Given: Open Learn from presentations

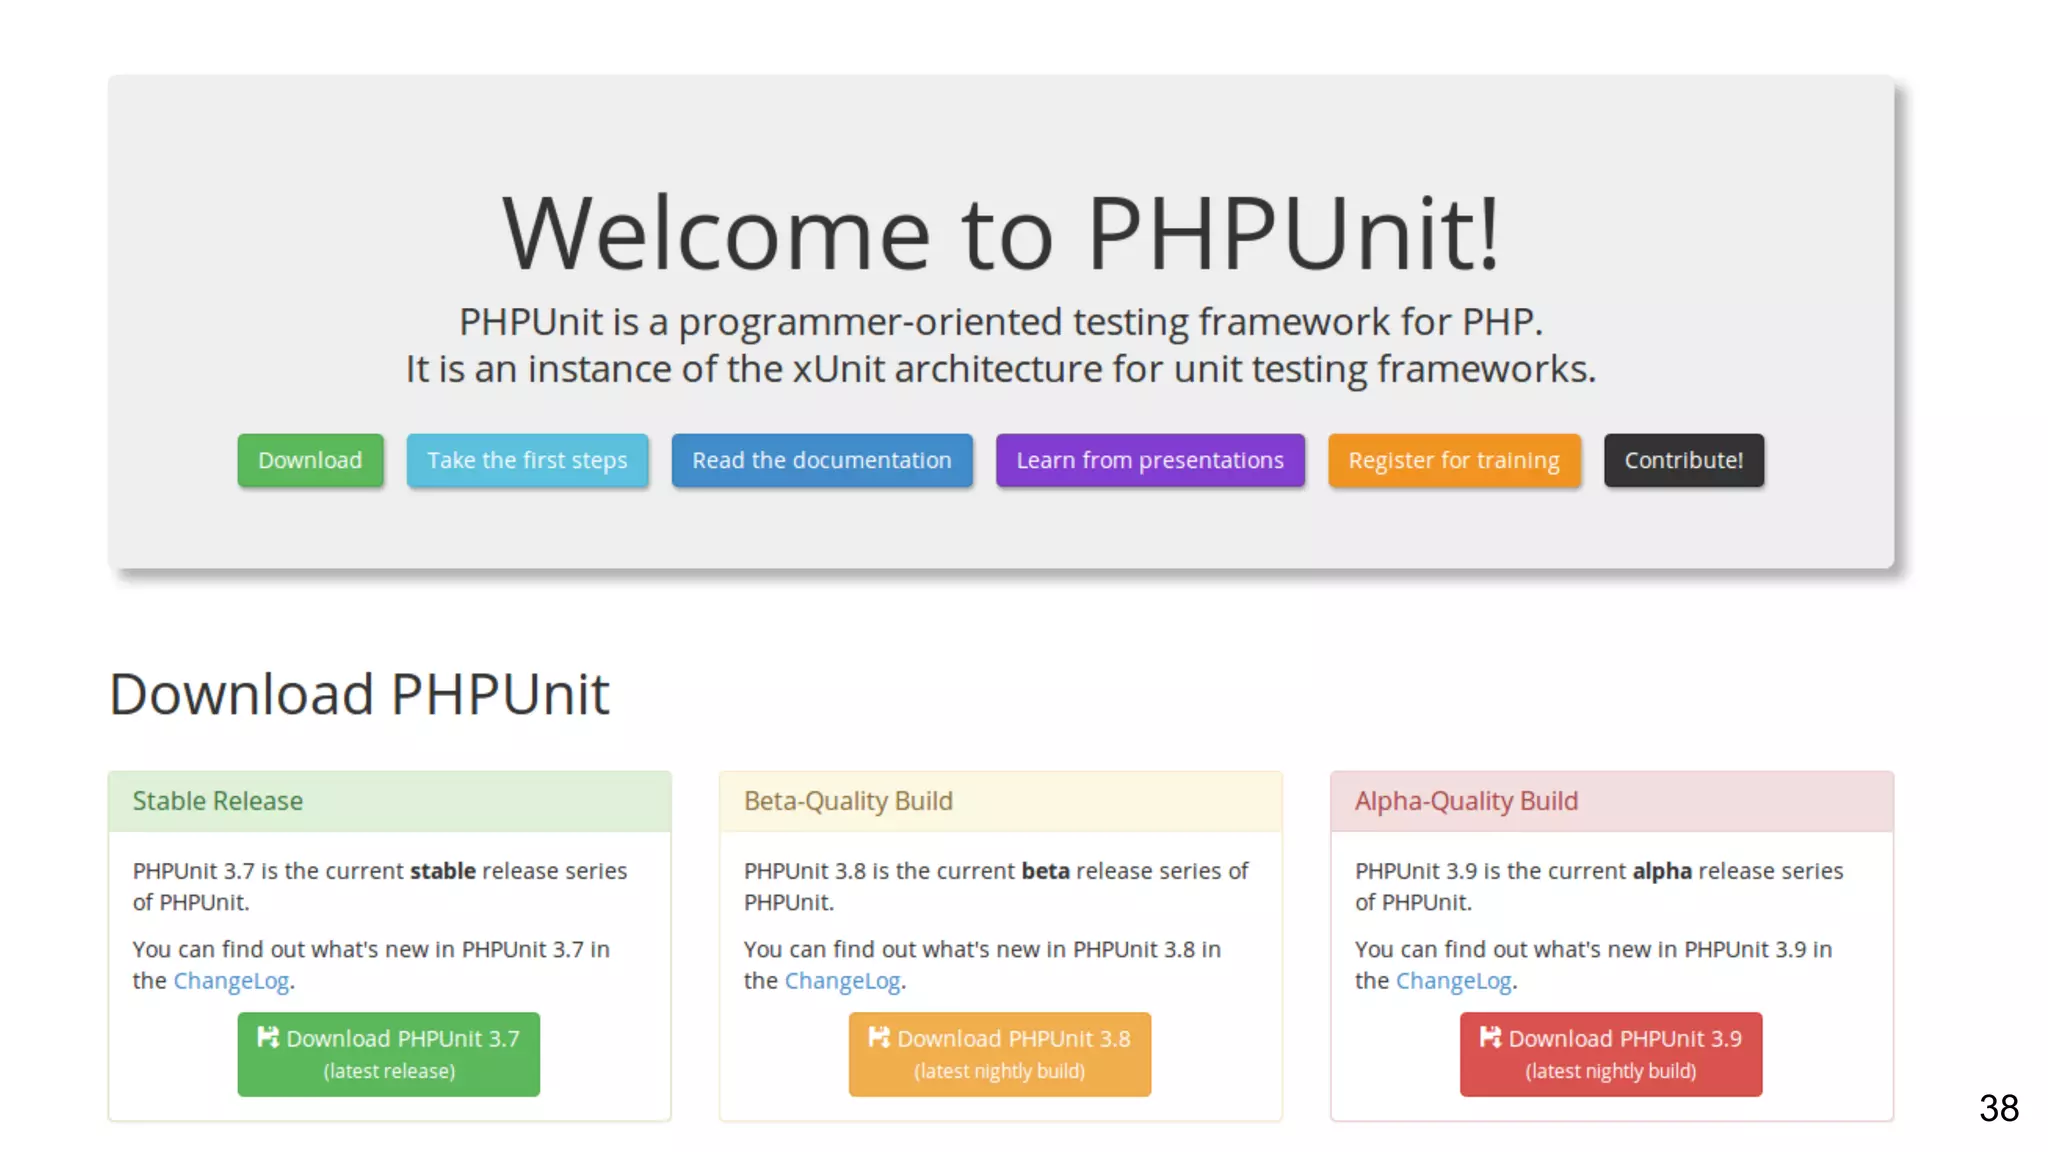Looking at the screenshot, I should click(x=1150, y=460).
